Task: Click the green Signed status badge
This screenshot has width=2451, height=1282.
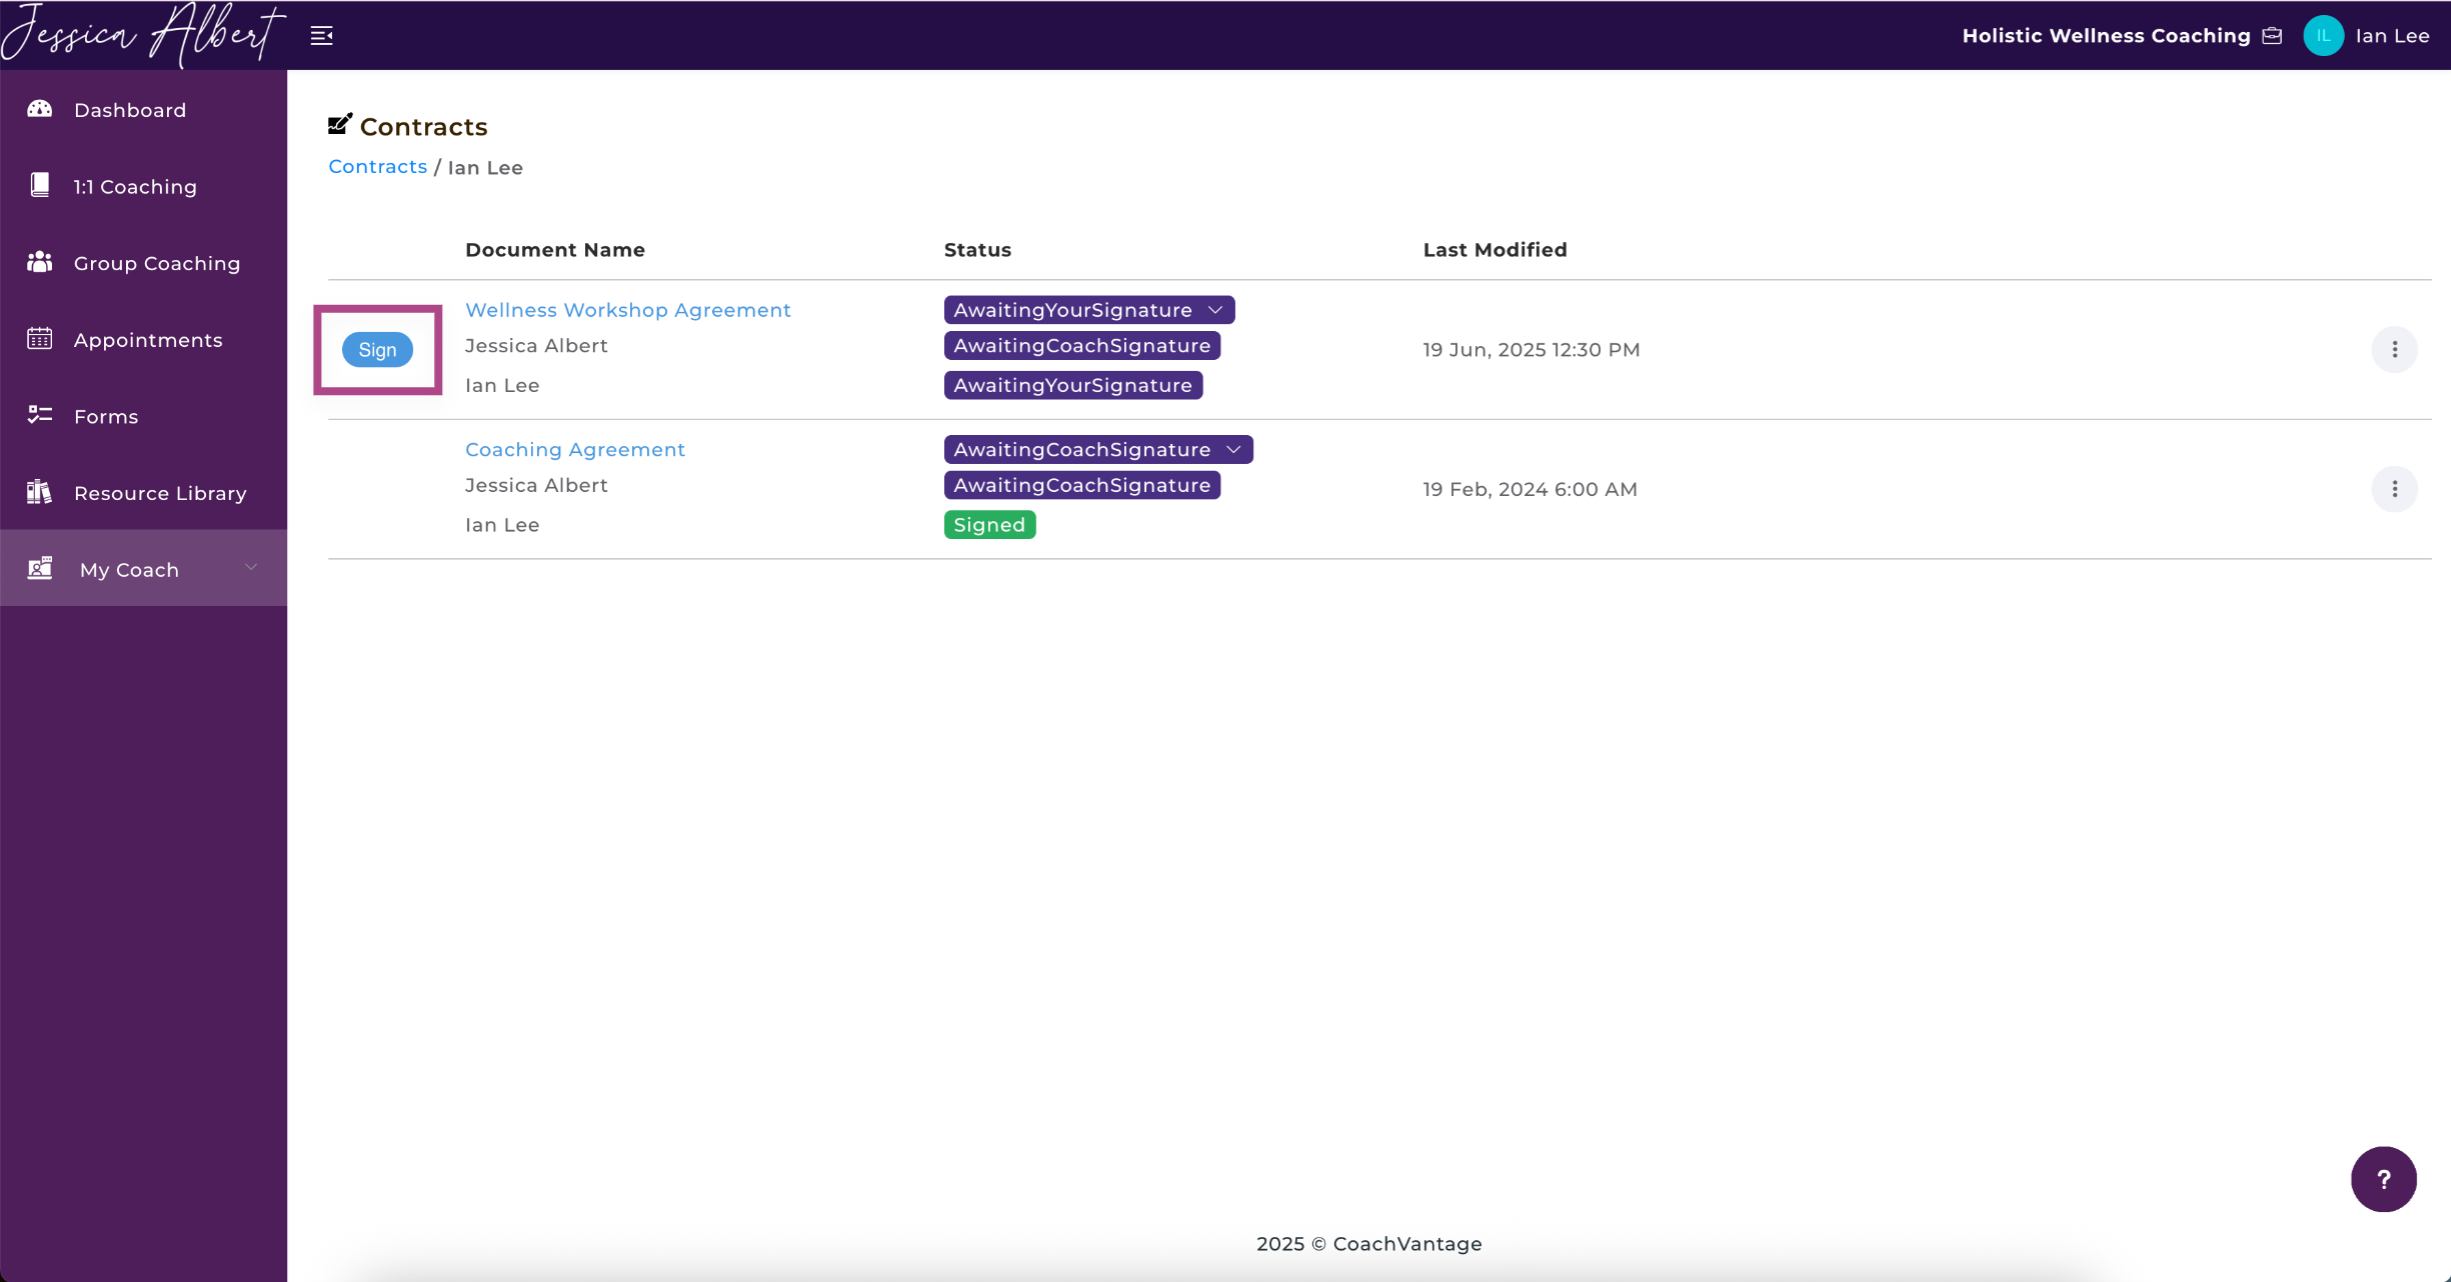Action: tap(989, 525)
